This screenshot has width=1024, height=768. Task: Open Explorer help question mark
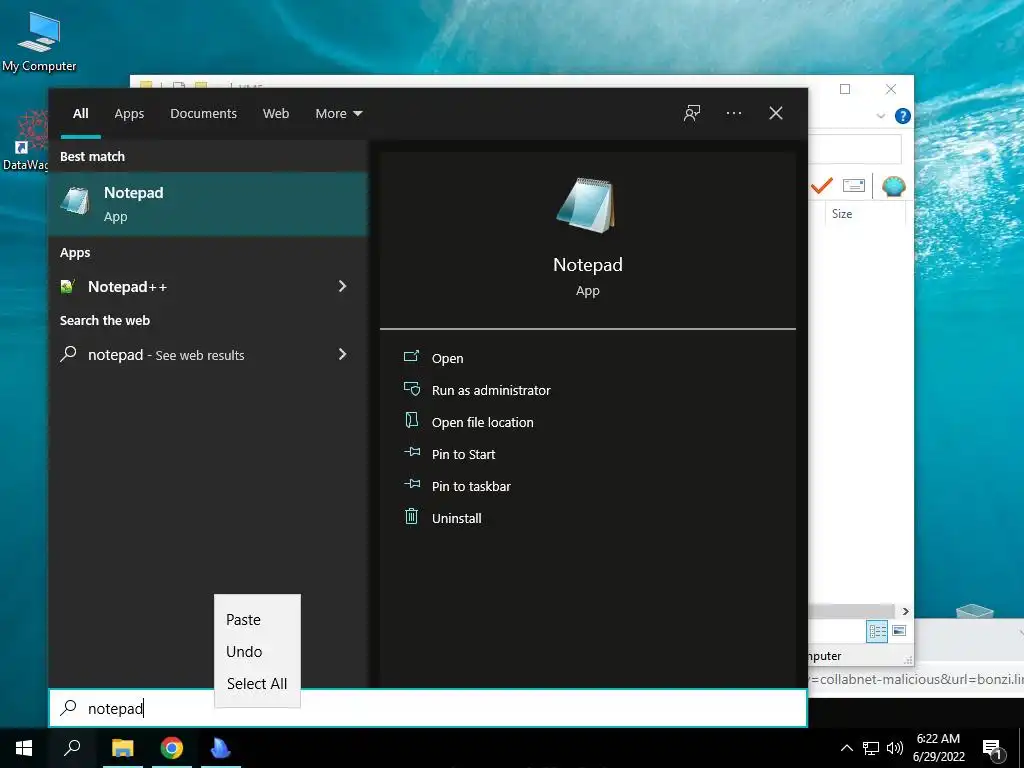903,116
